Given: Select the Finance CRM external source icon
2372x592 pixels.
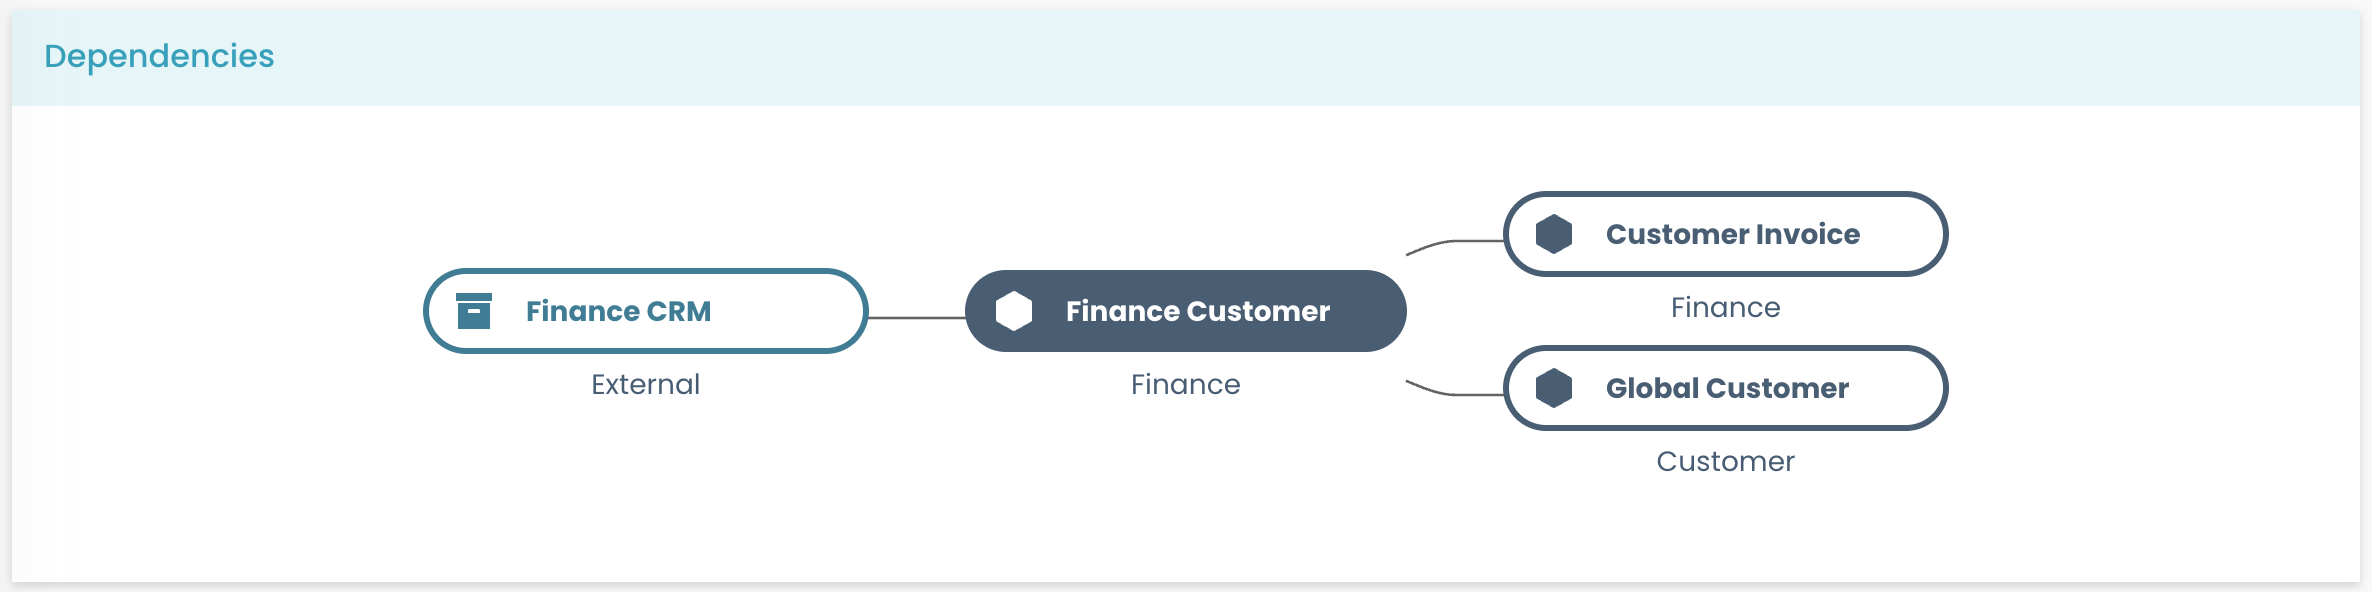Looking at the screenshot, I should click(475, 311).
